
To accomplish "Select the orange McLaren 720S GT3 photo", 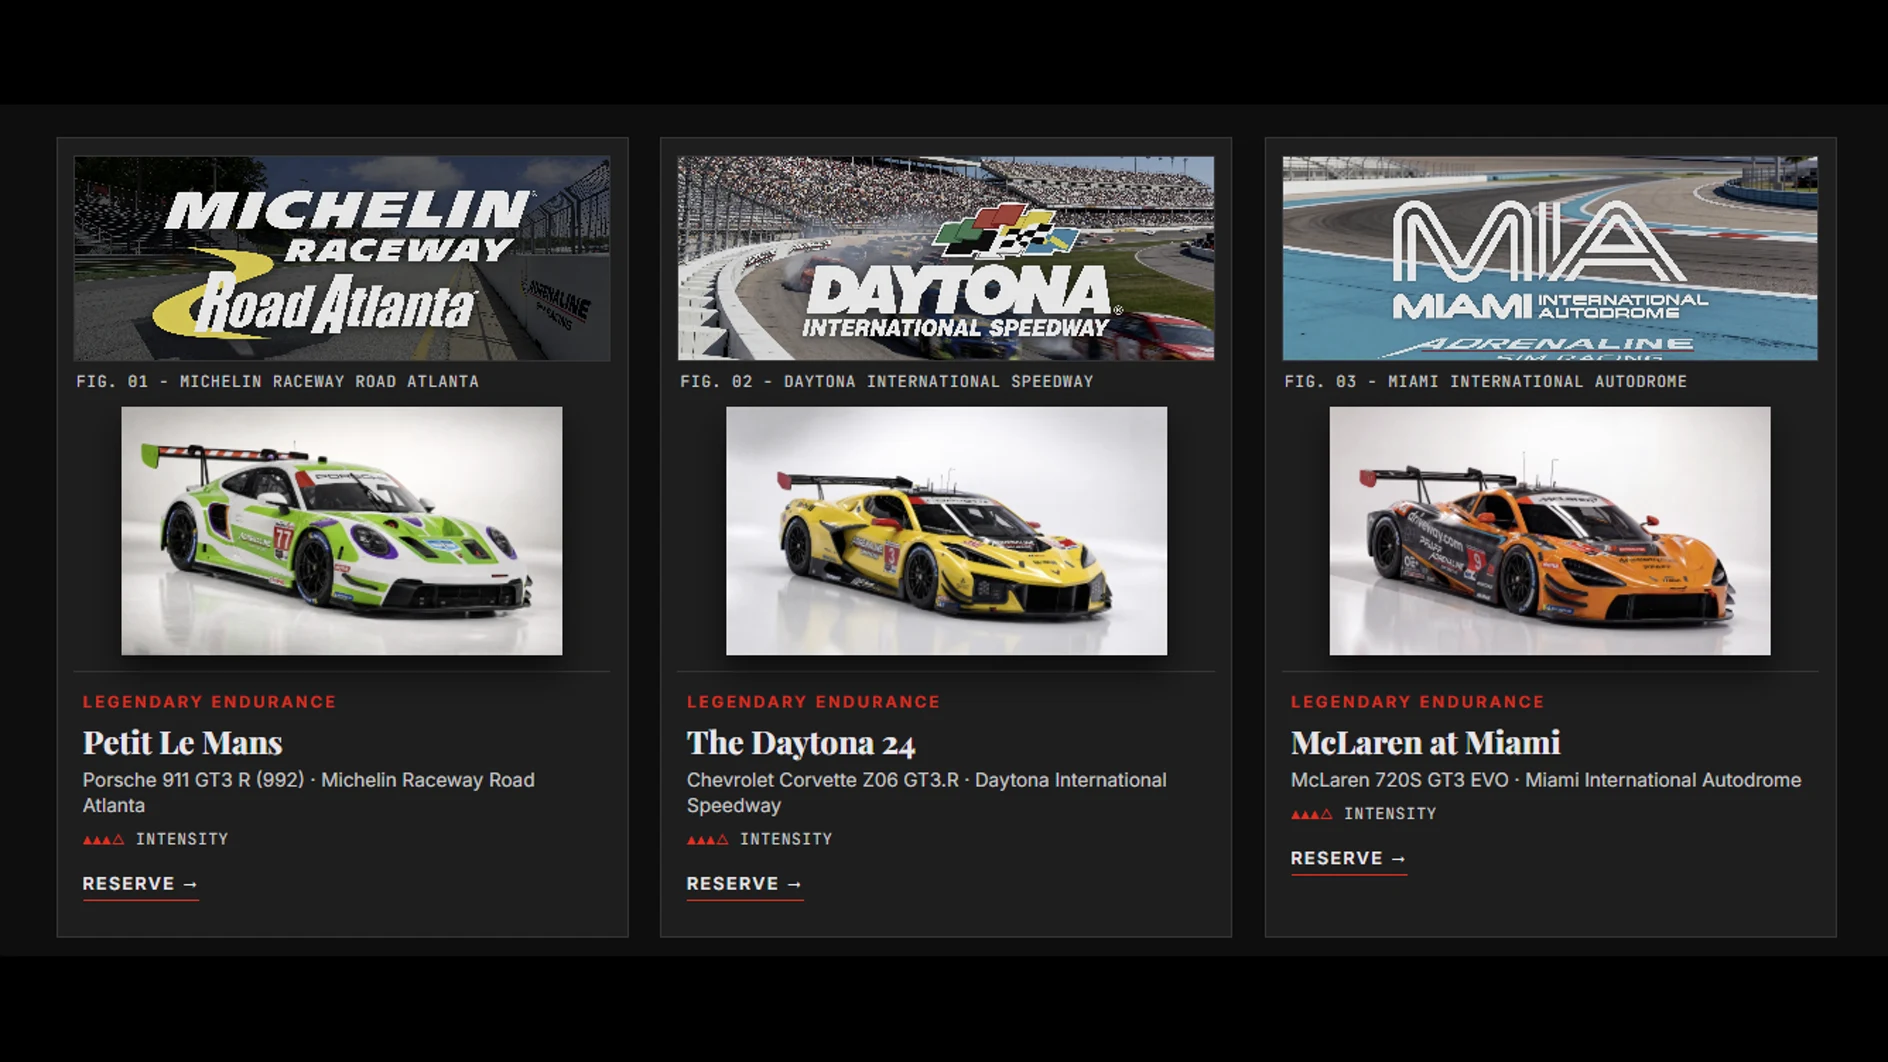I will coord(1550,531).
